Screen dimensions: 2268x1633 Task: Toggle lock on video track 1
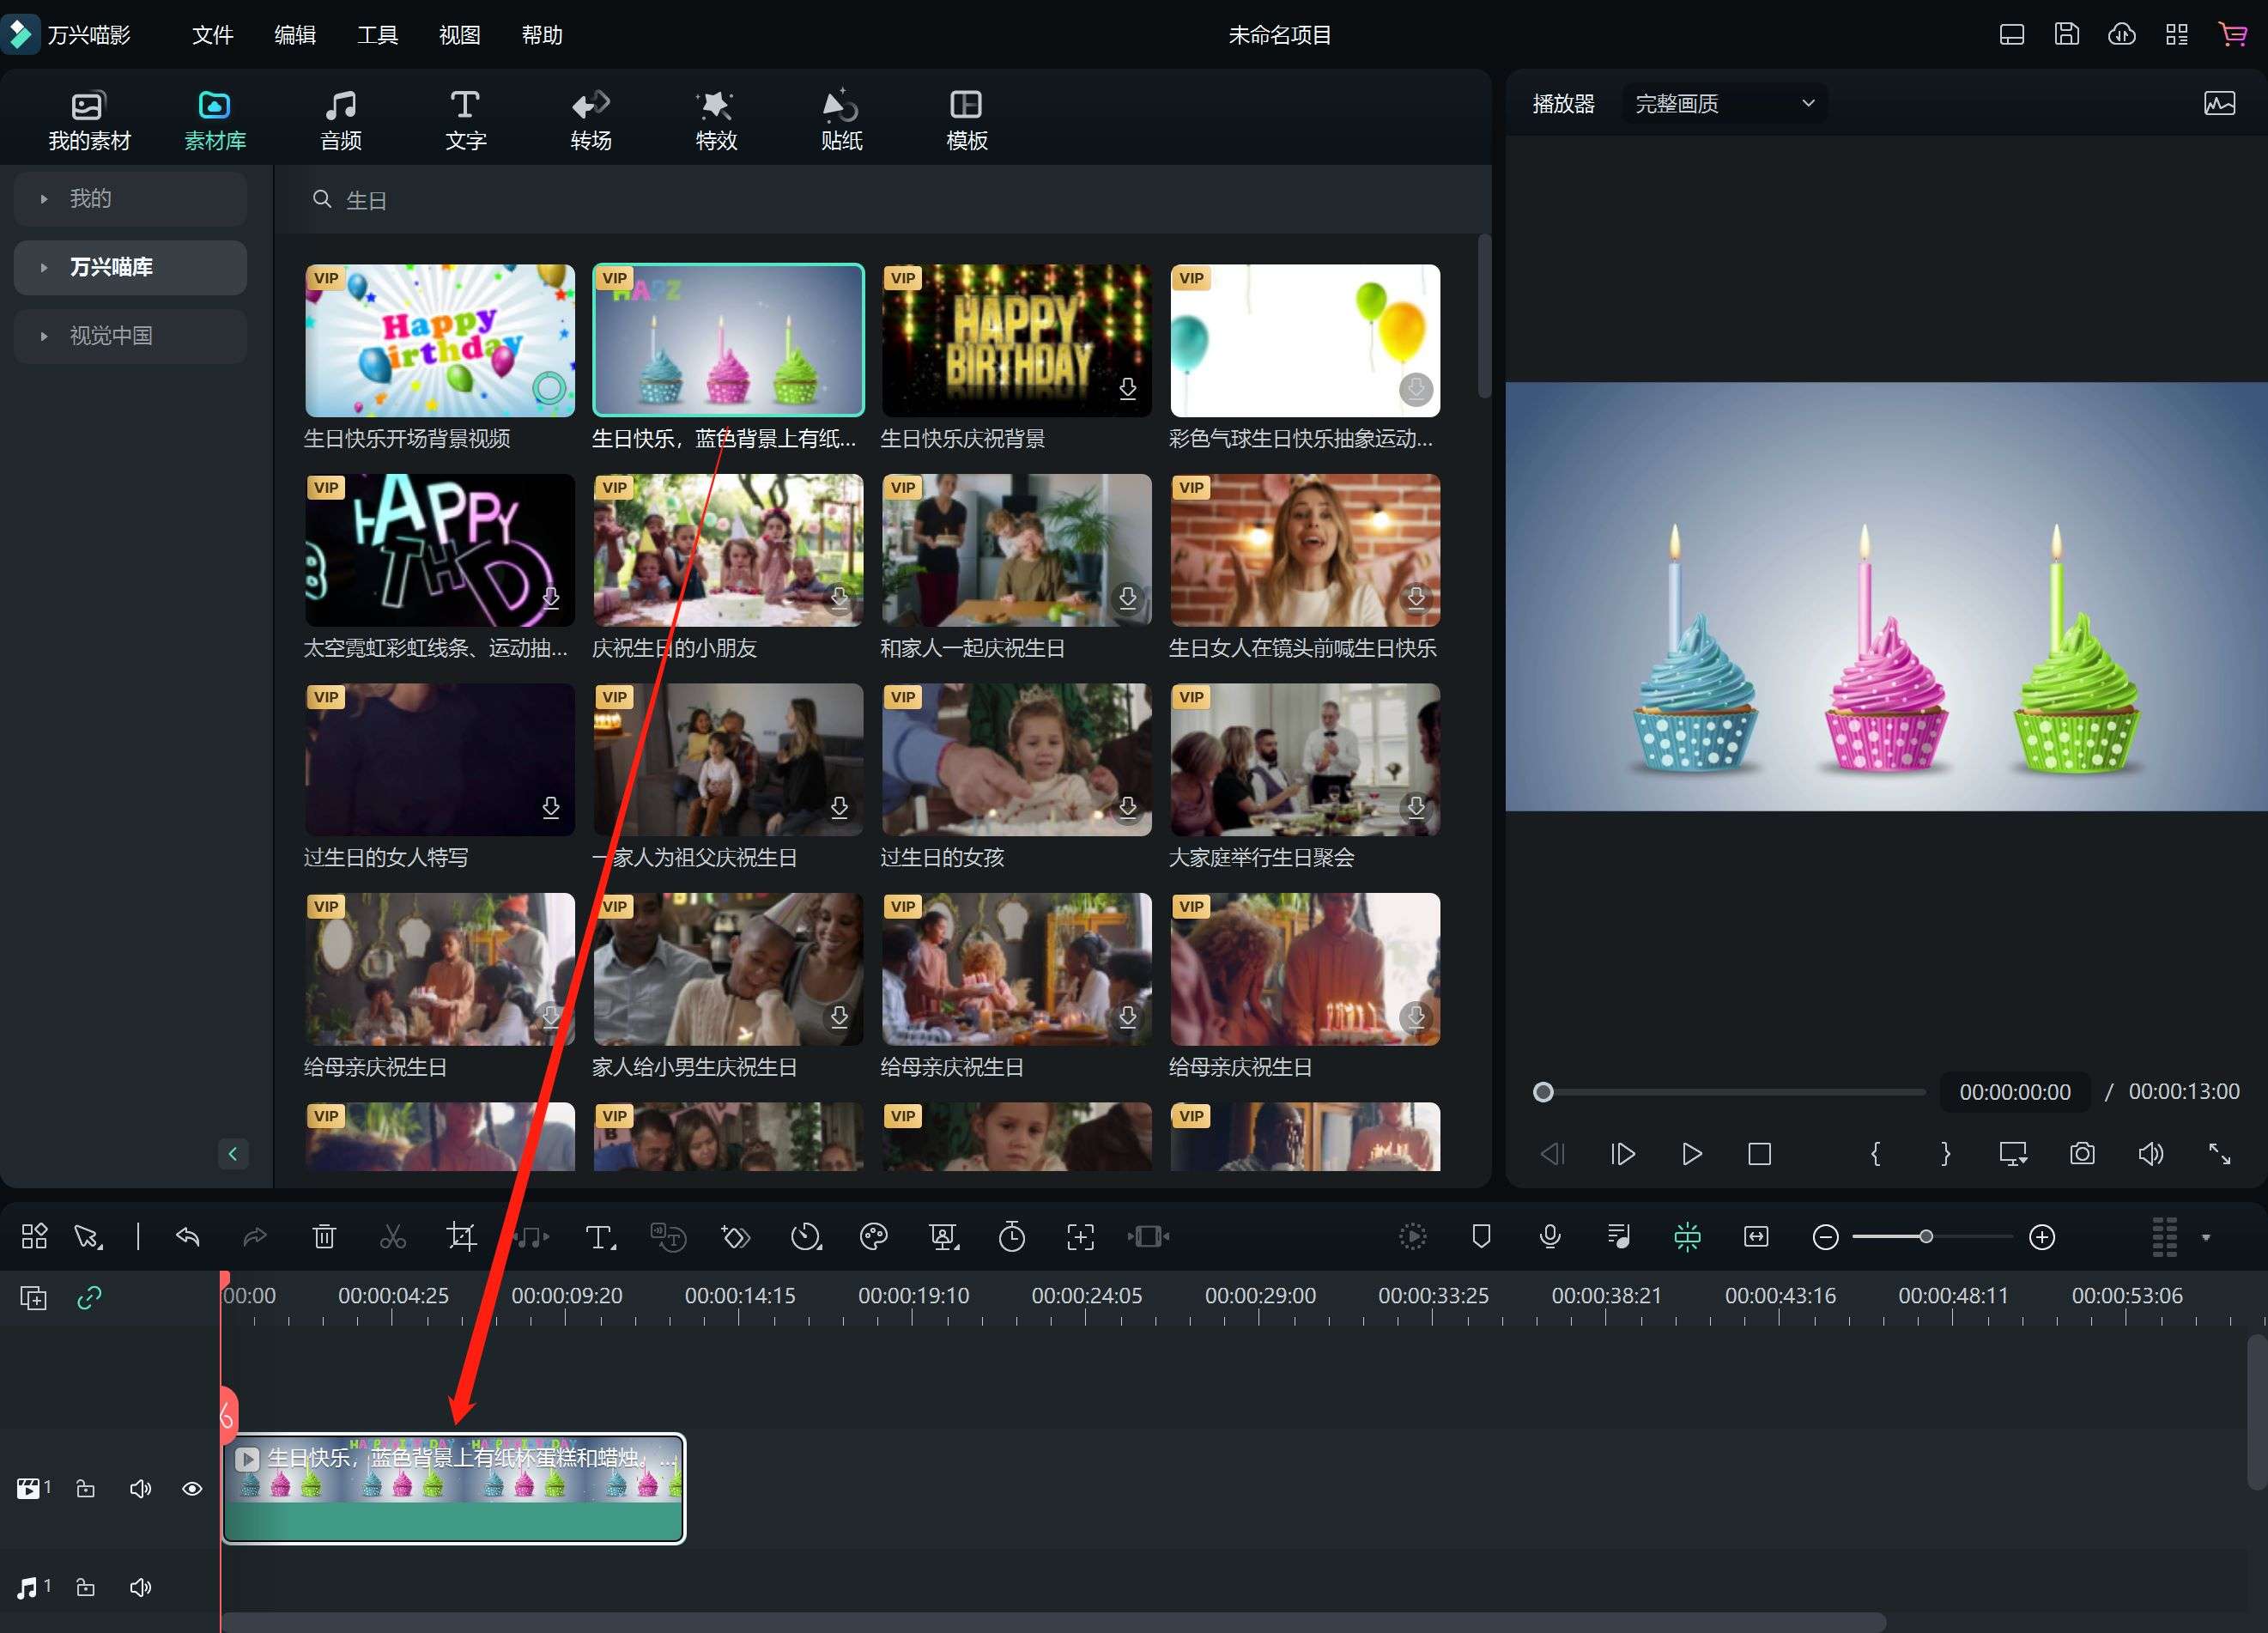(86, 1489)
